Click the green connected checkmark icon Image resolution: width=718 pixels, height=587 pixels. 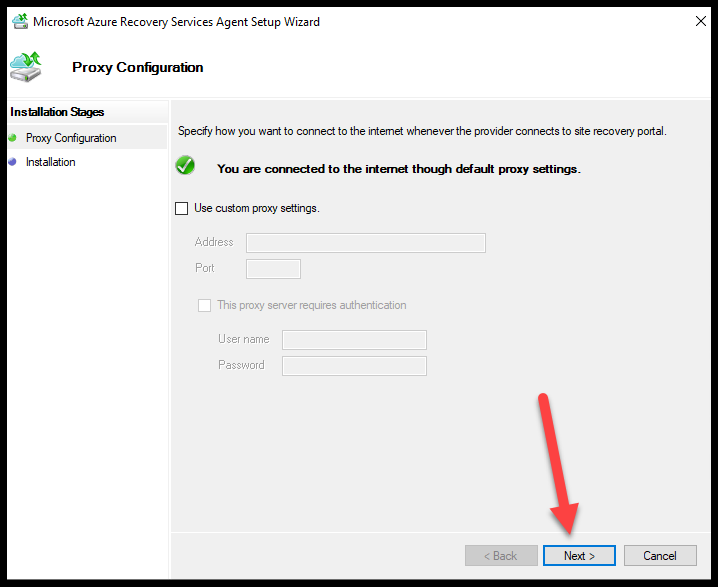(185, 165)
